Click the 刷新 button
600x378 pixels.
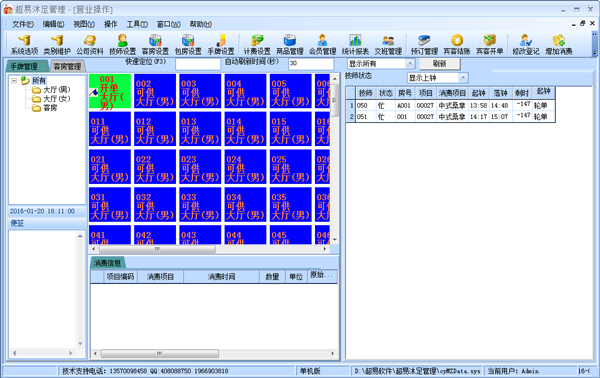click(440, 64)
